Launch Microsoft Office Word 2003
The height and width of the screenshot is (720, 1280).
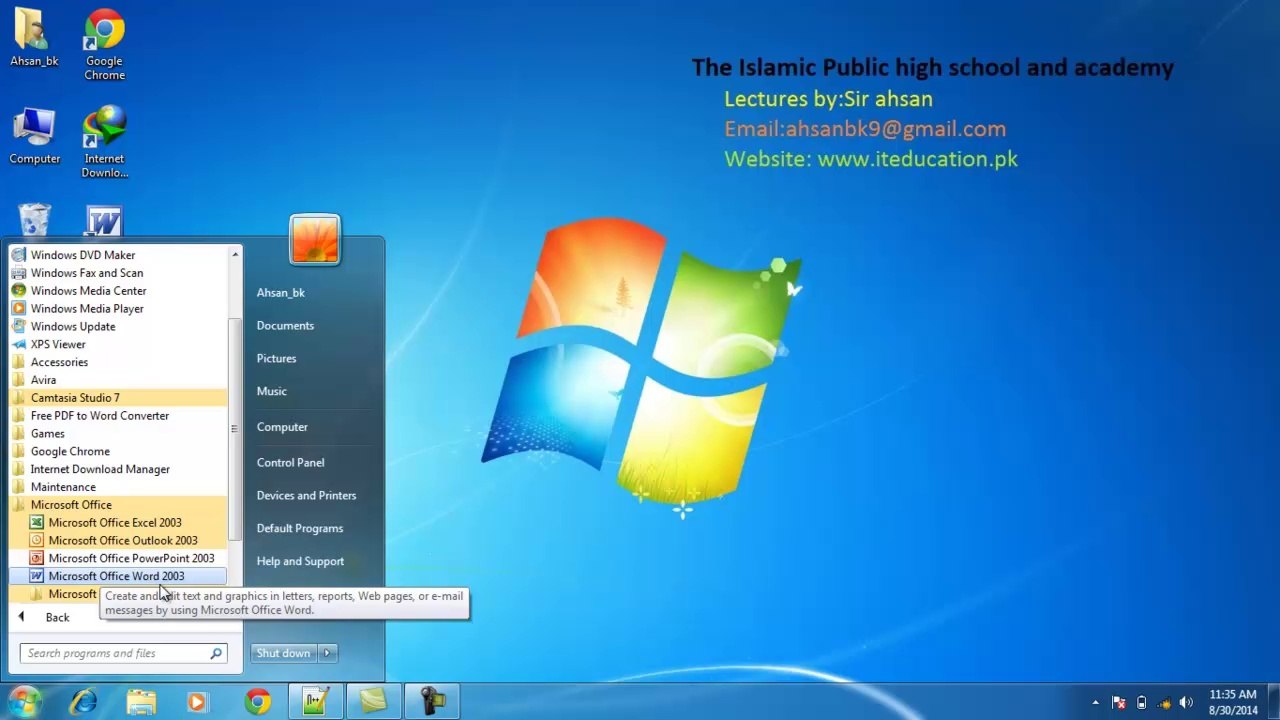(x=117, y=576)
